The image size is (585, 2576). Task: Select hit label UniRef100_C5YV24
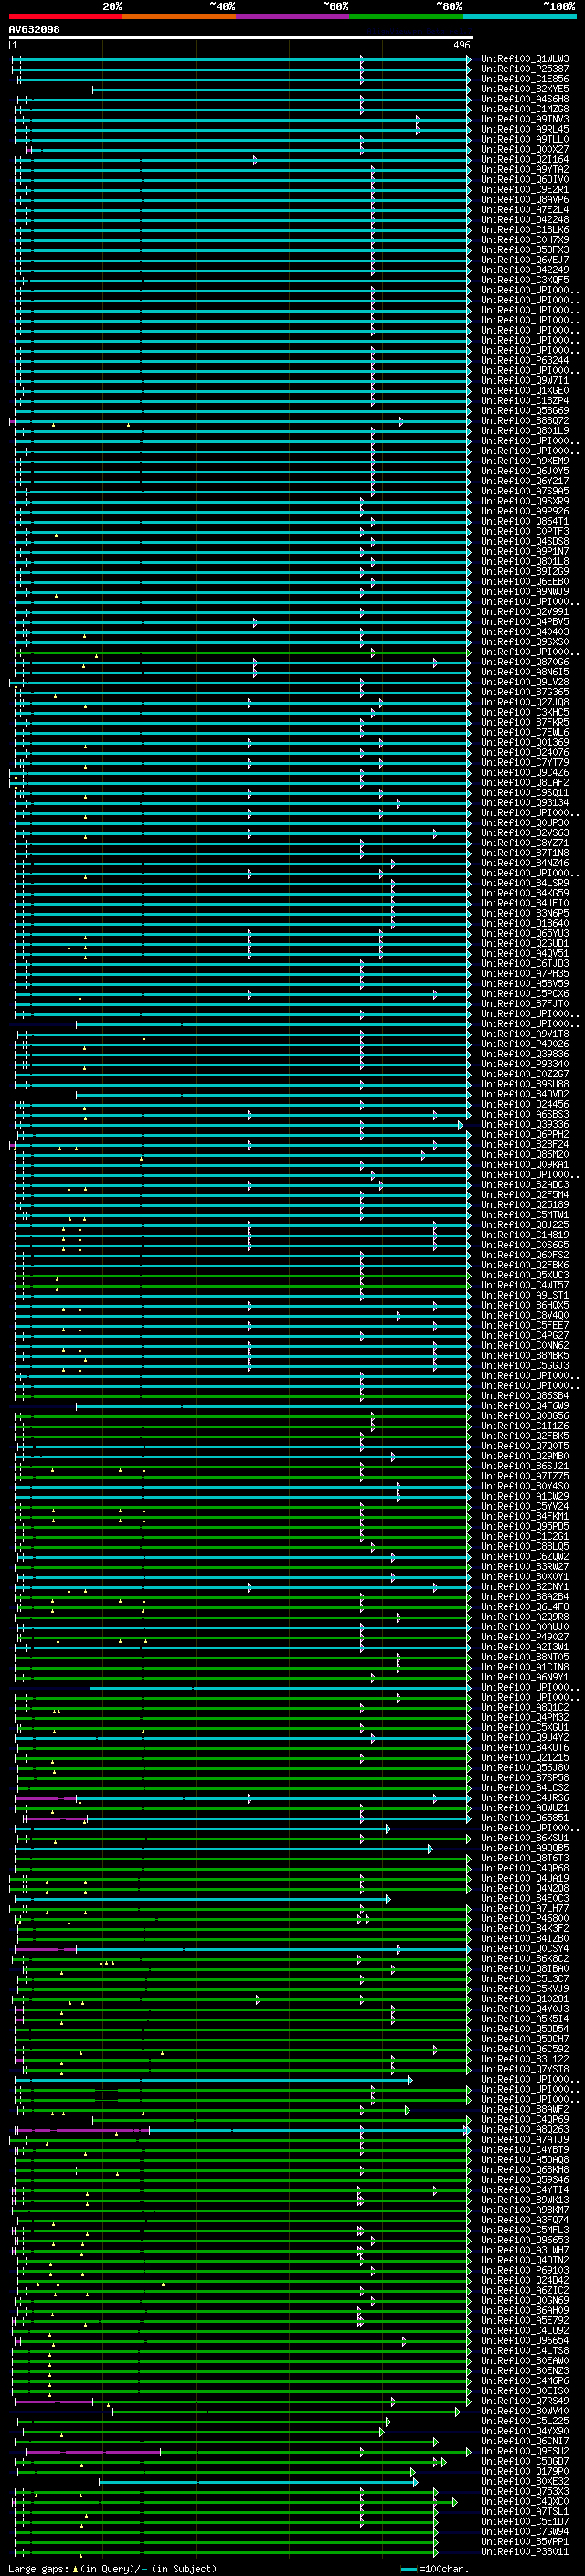click(525, 1506)
